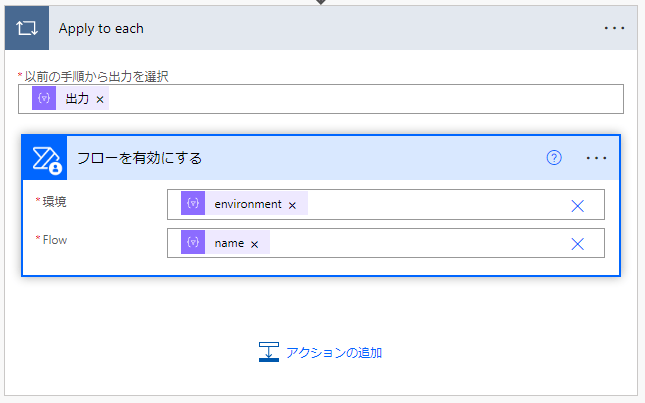Remove the name token

(x=254, y=244)
